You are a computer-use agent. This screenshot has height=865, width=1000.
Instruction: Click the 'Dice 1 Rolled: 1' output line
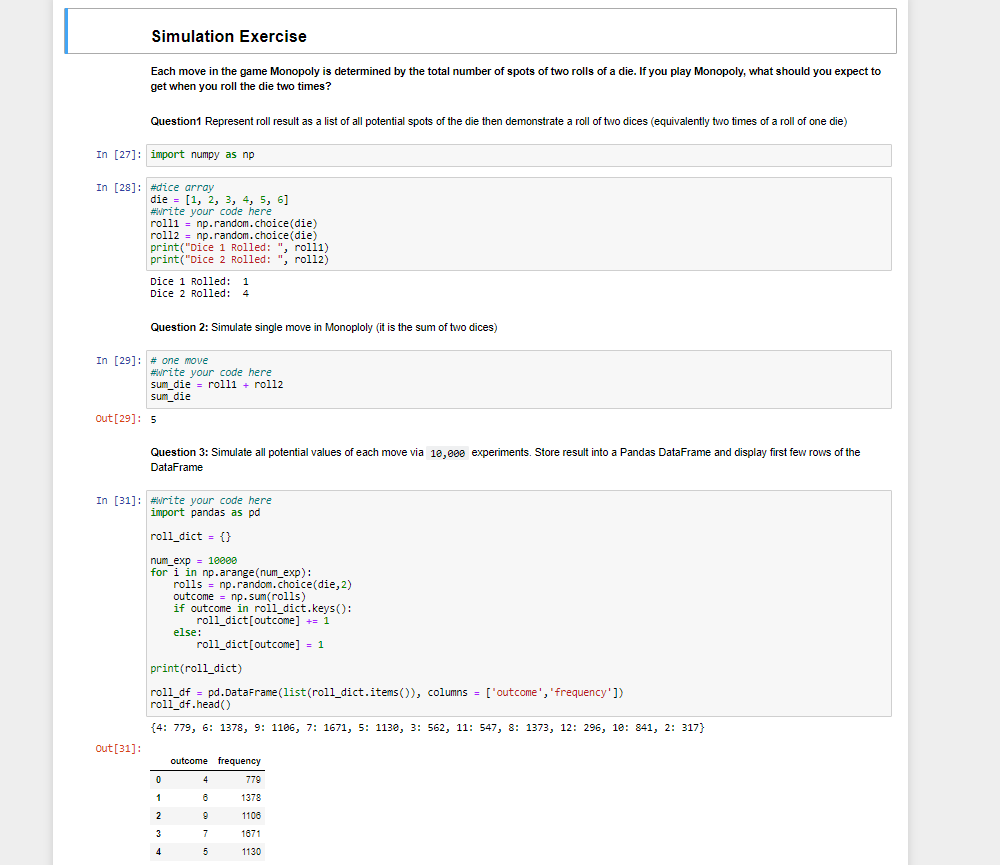(200, 281)
